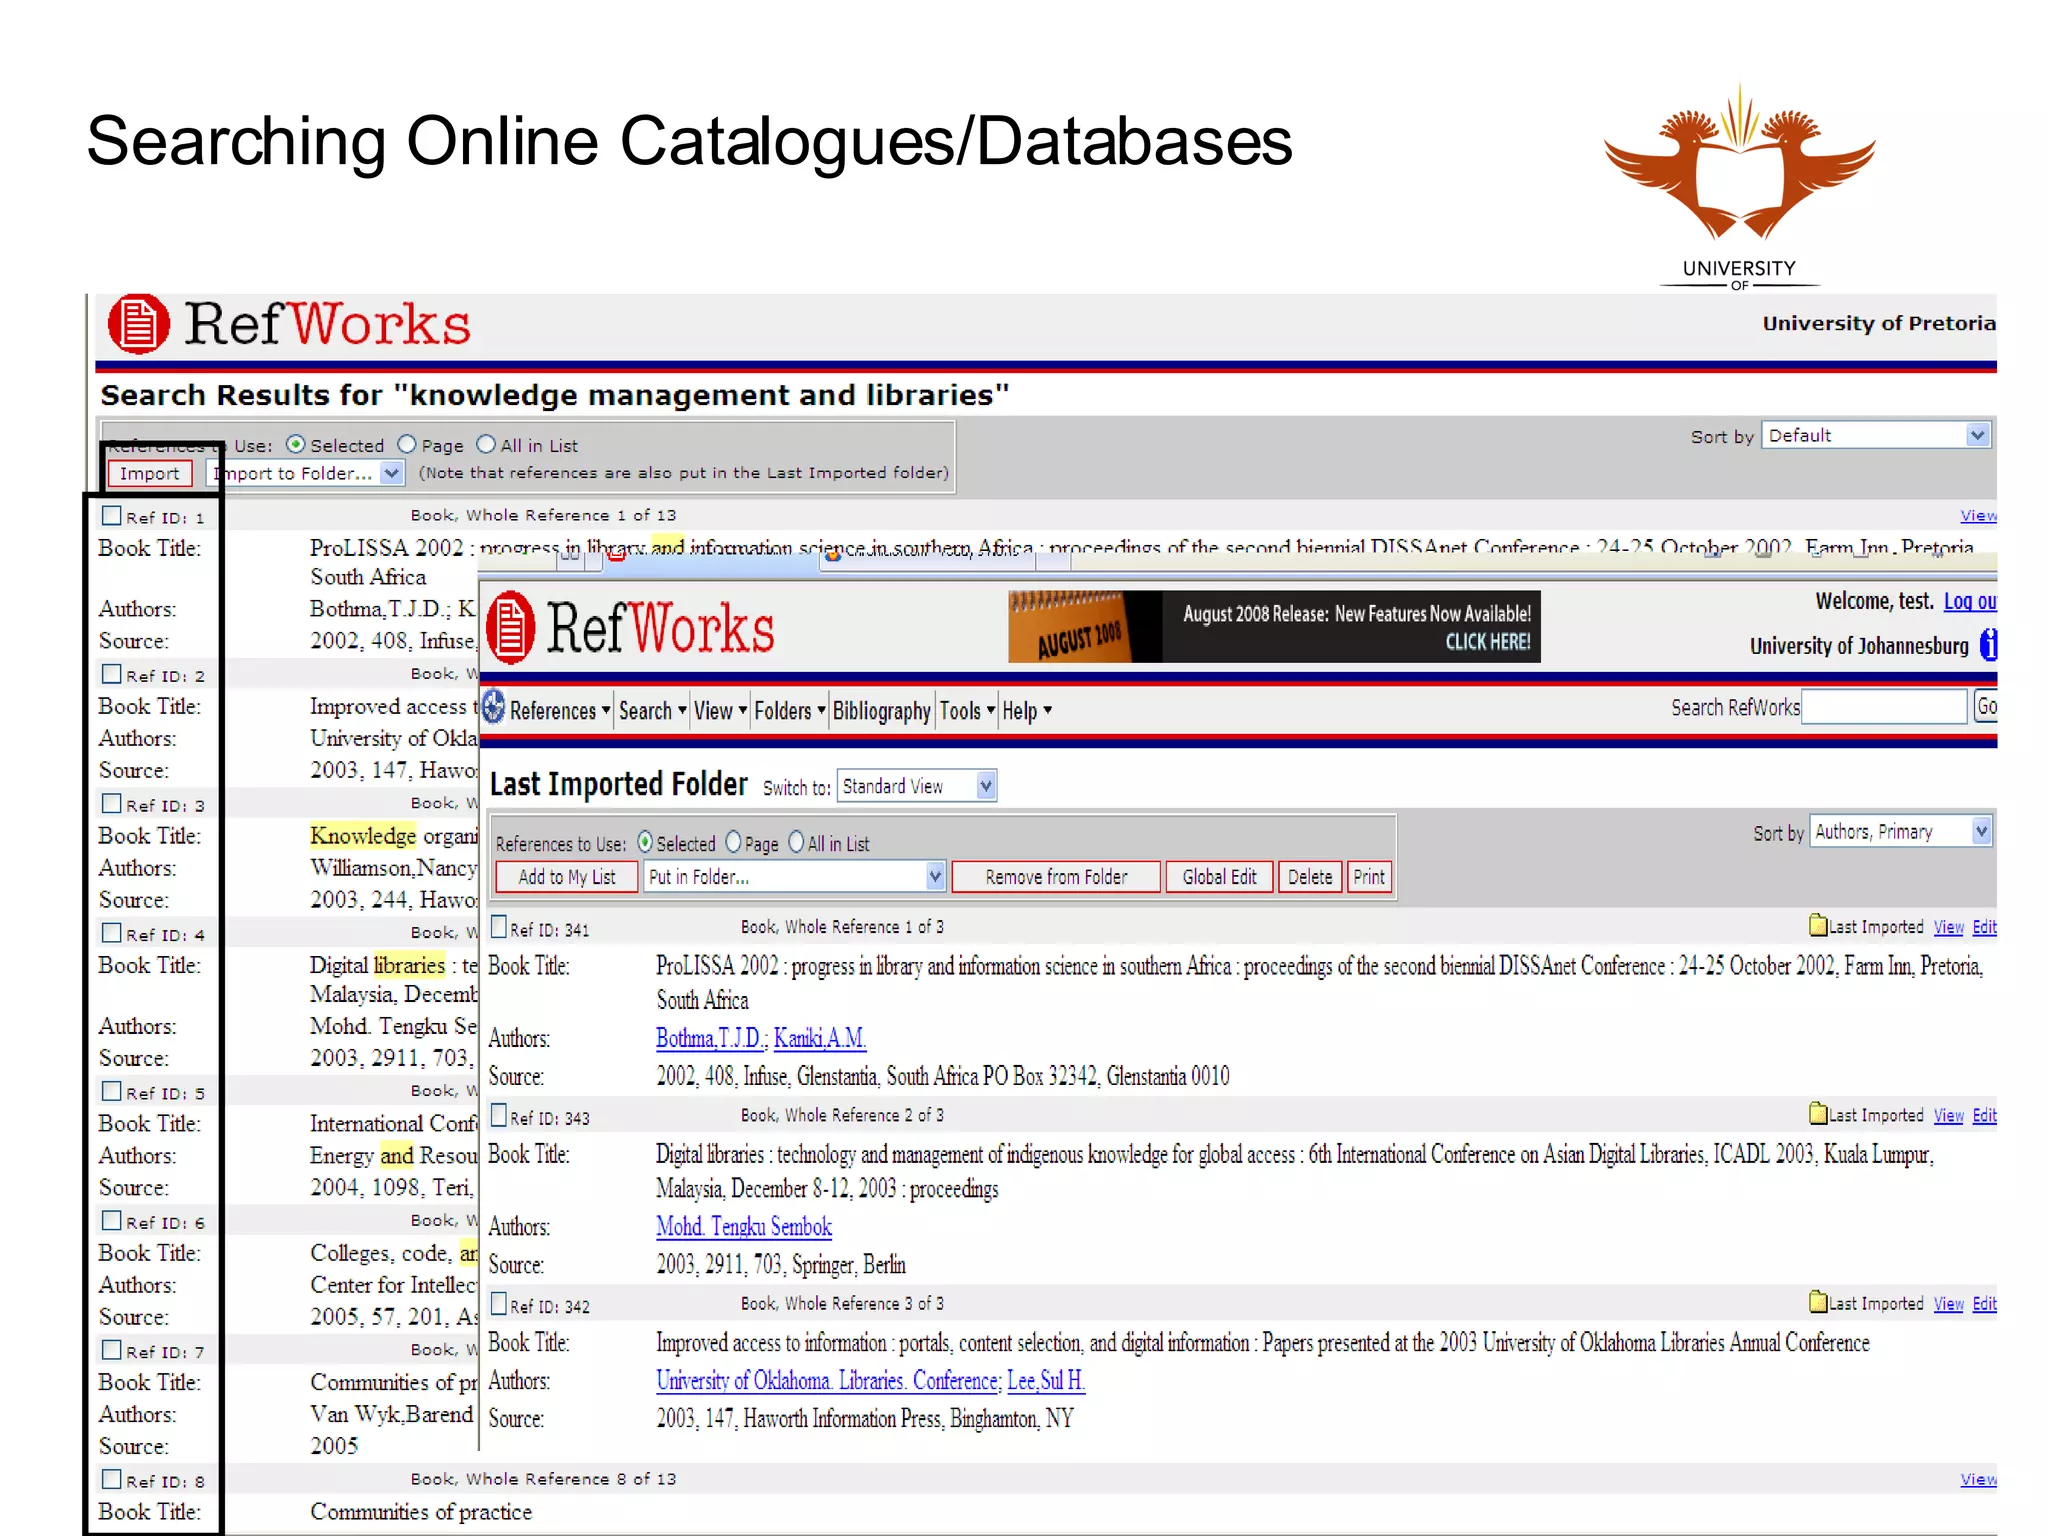Click the Last Imported folder icon for Ref ID 341
The height and width of the screenshot is (1536, 2048).
(1818, 925)
